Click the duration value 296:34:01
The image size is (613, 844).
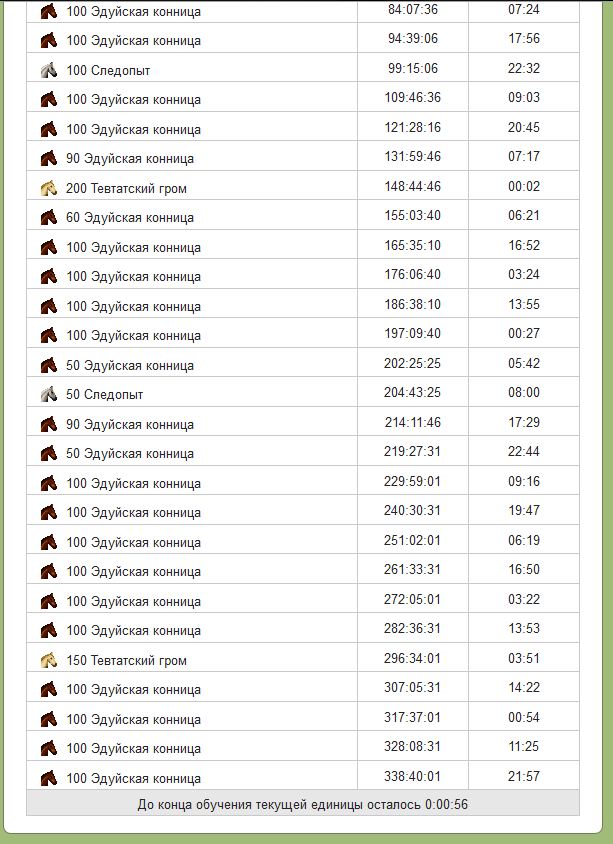click(412, 658)
